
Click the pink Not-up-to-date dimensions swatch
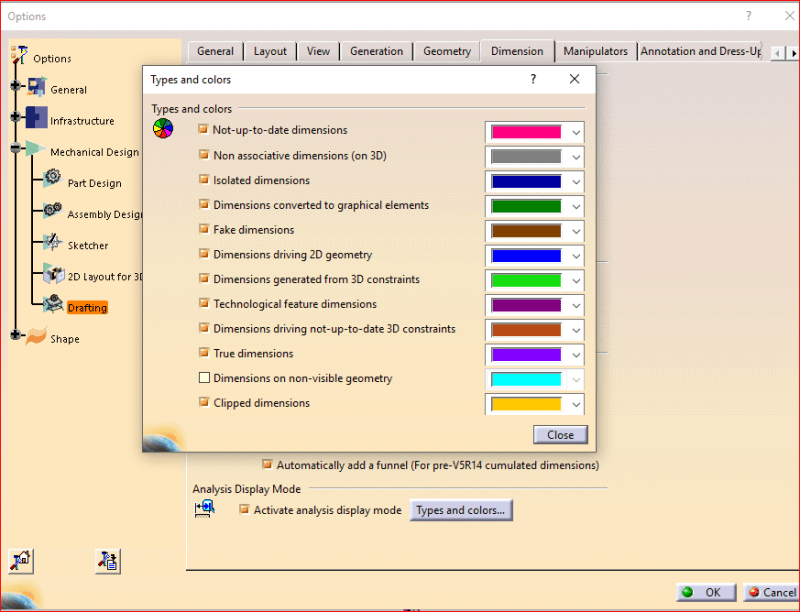click(x=526, y=131)
